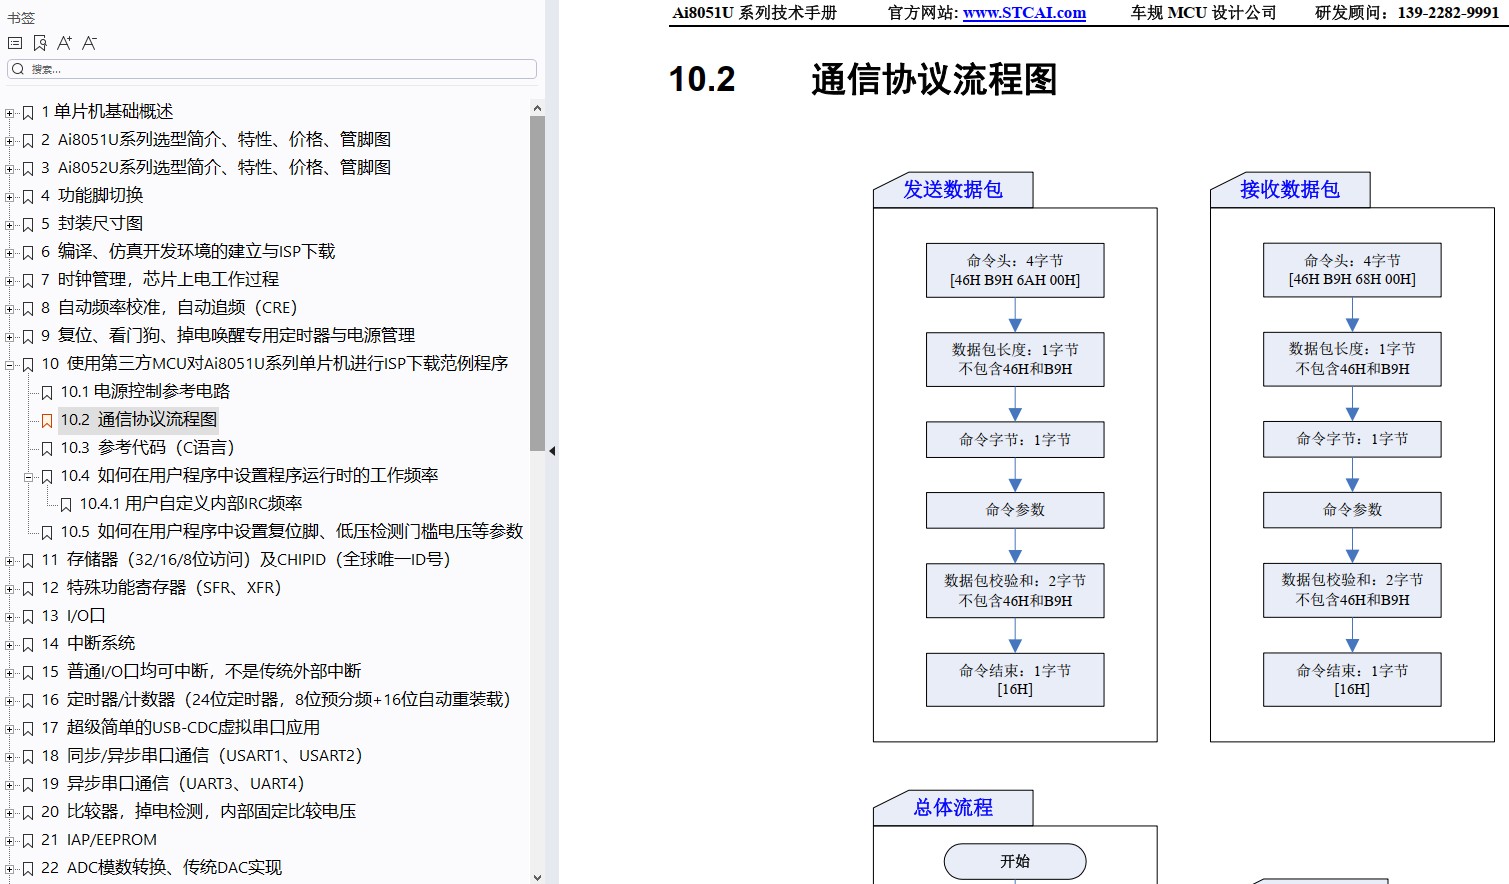Click the bookmark icon beside 13 I/O口
Image resolution: width=1509 pixels, height=884 pixels.
[x=28, y=617]
